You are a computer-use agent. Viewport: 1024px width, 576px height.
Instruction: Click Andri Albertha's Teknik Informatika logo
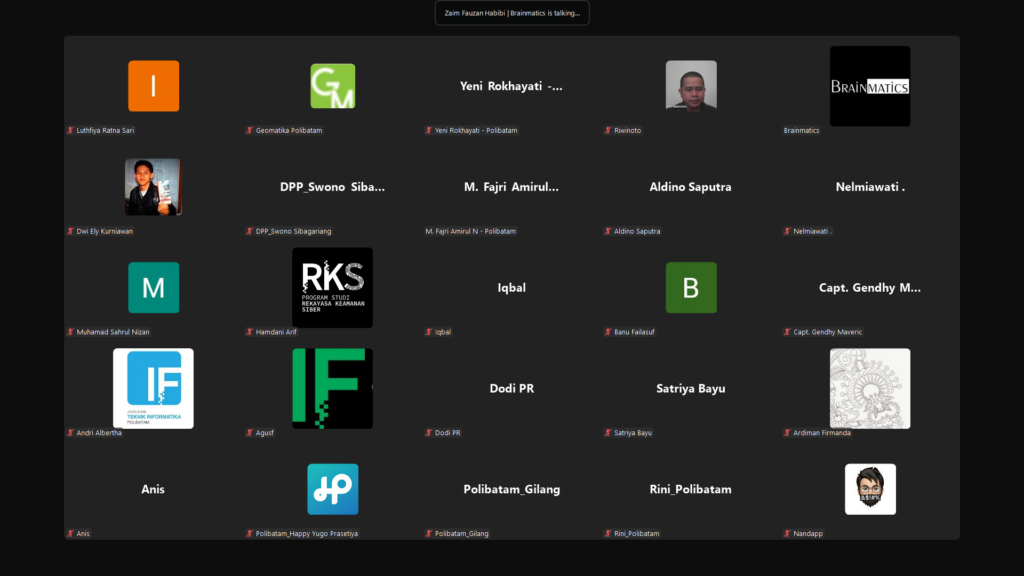[153, 388]
